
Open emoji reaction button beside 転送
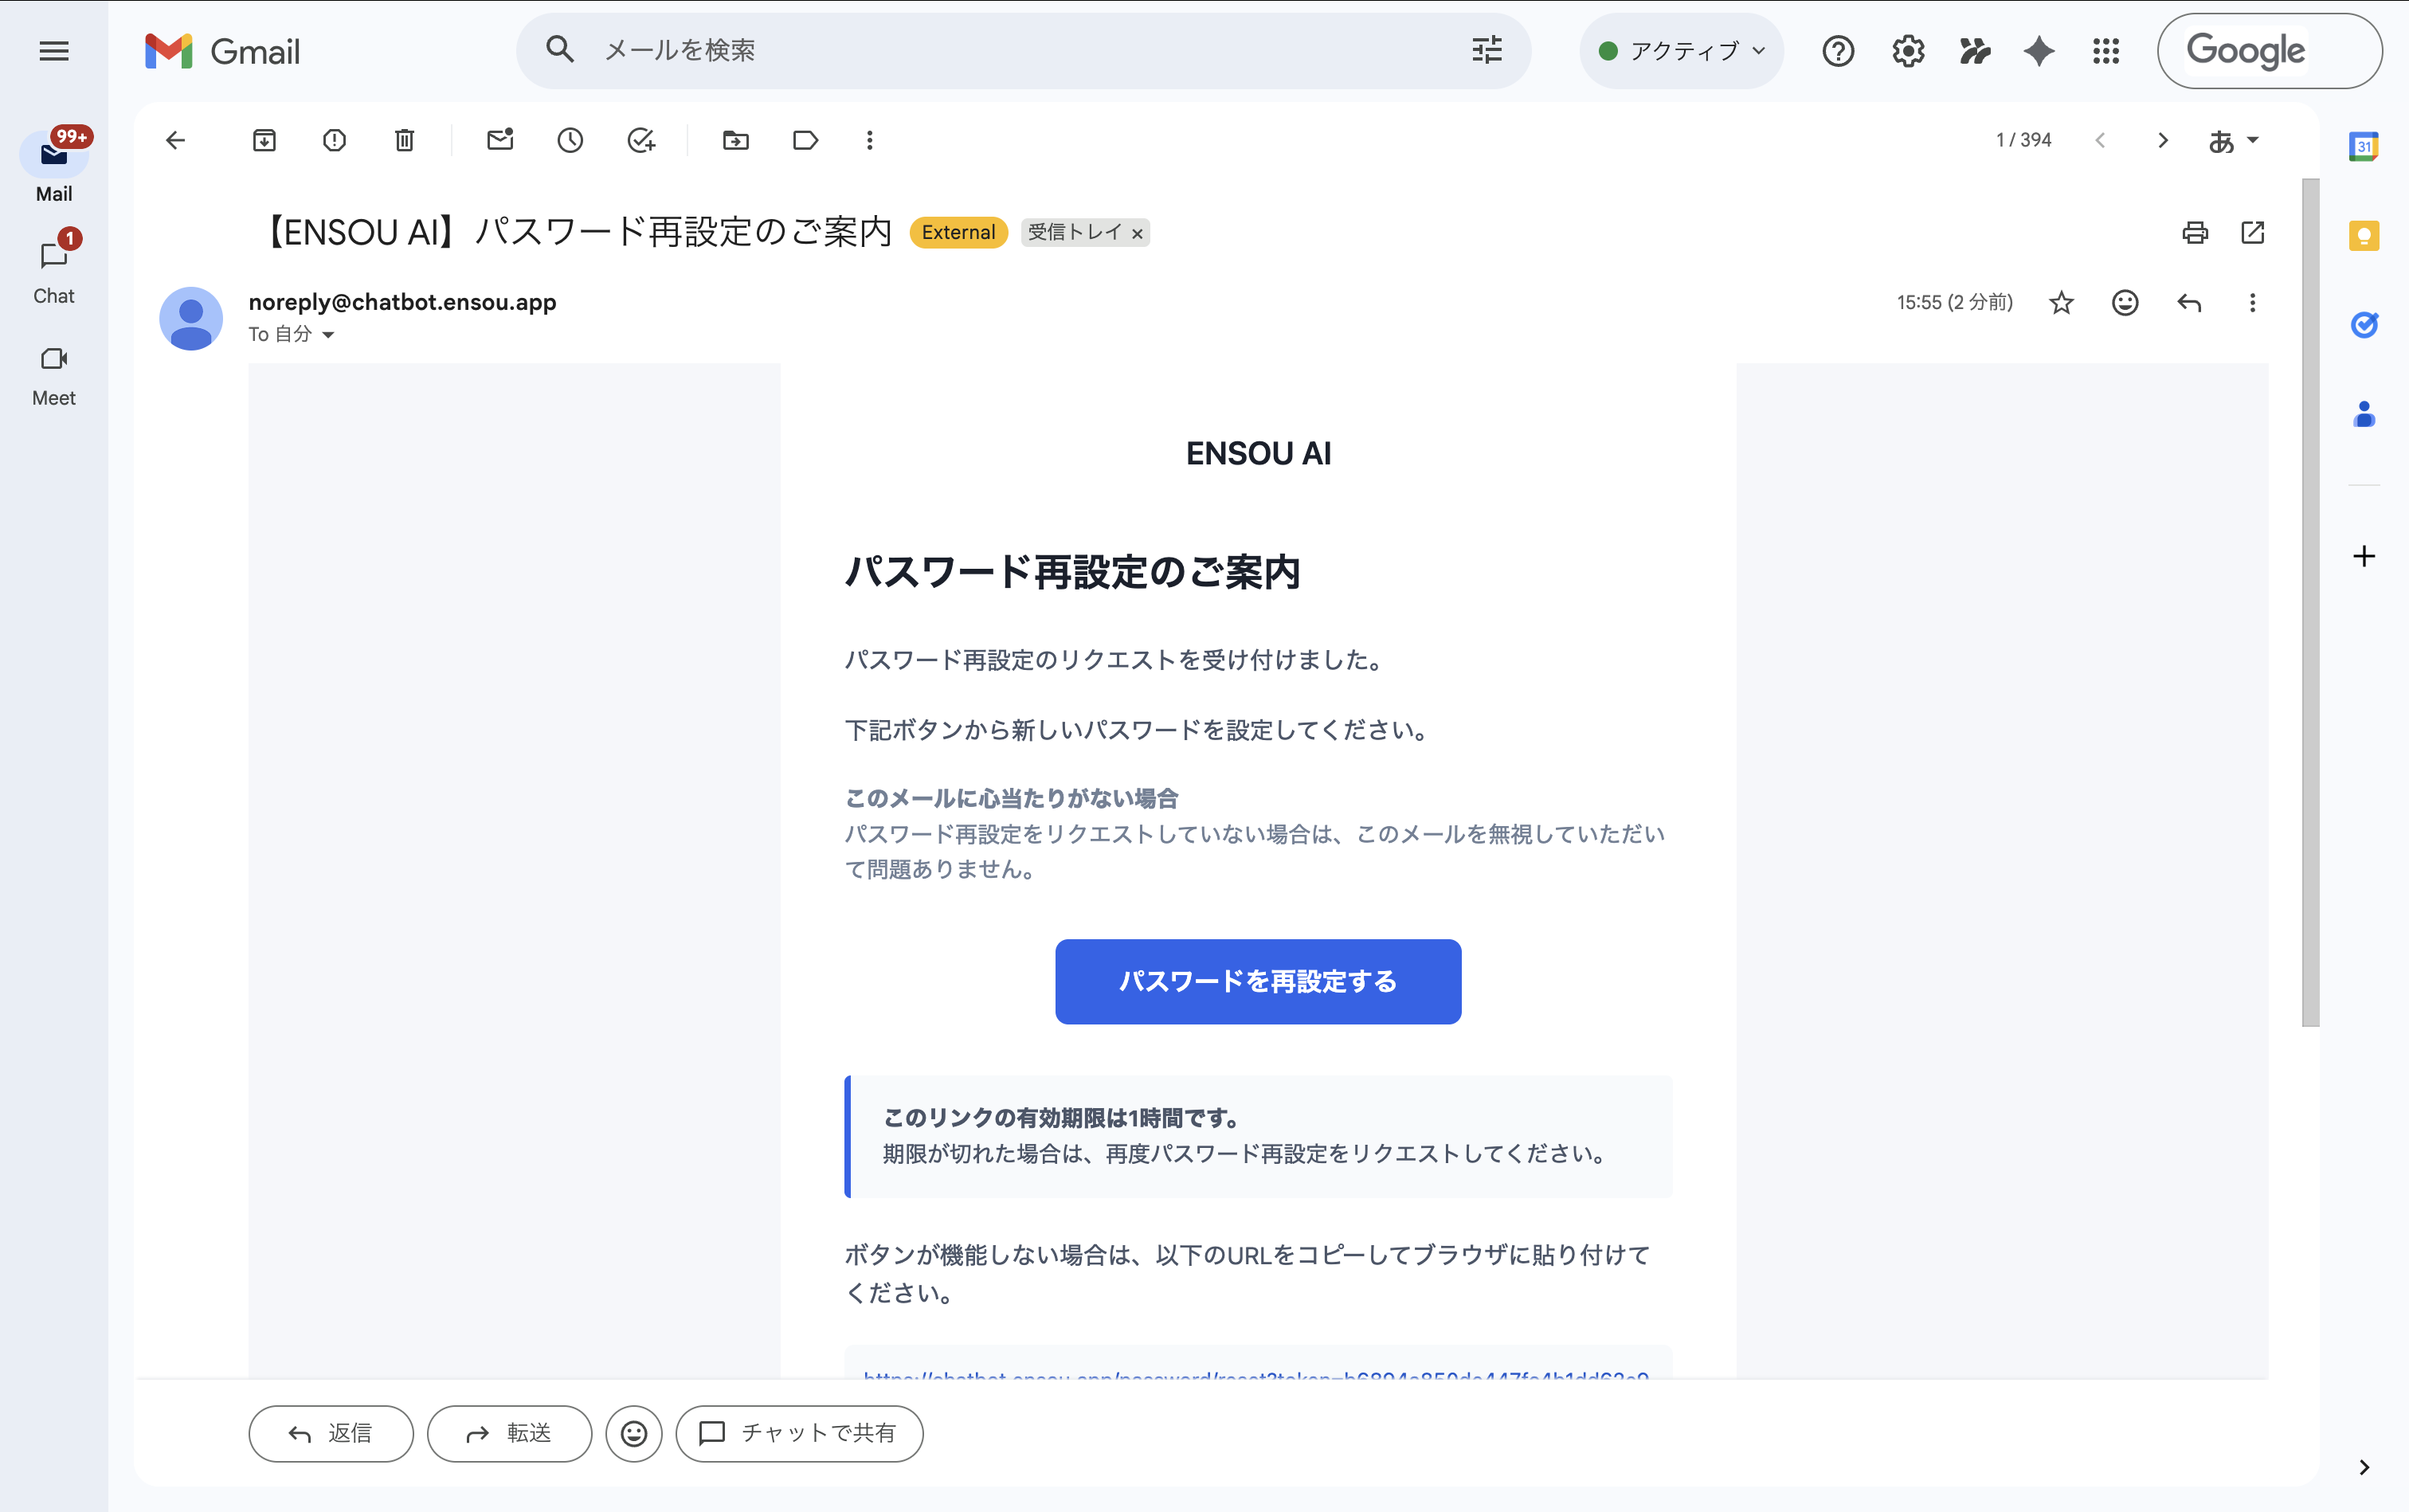(634, 1433)
